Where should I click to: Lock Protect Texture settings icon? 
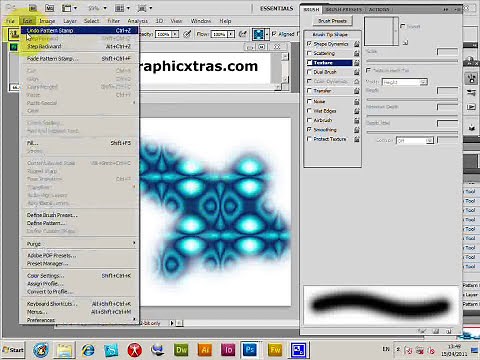coord(357,139)
